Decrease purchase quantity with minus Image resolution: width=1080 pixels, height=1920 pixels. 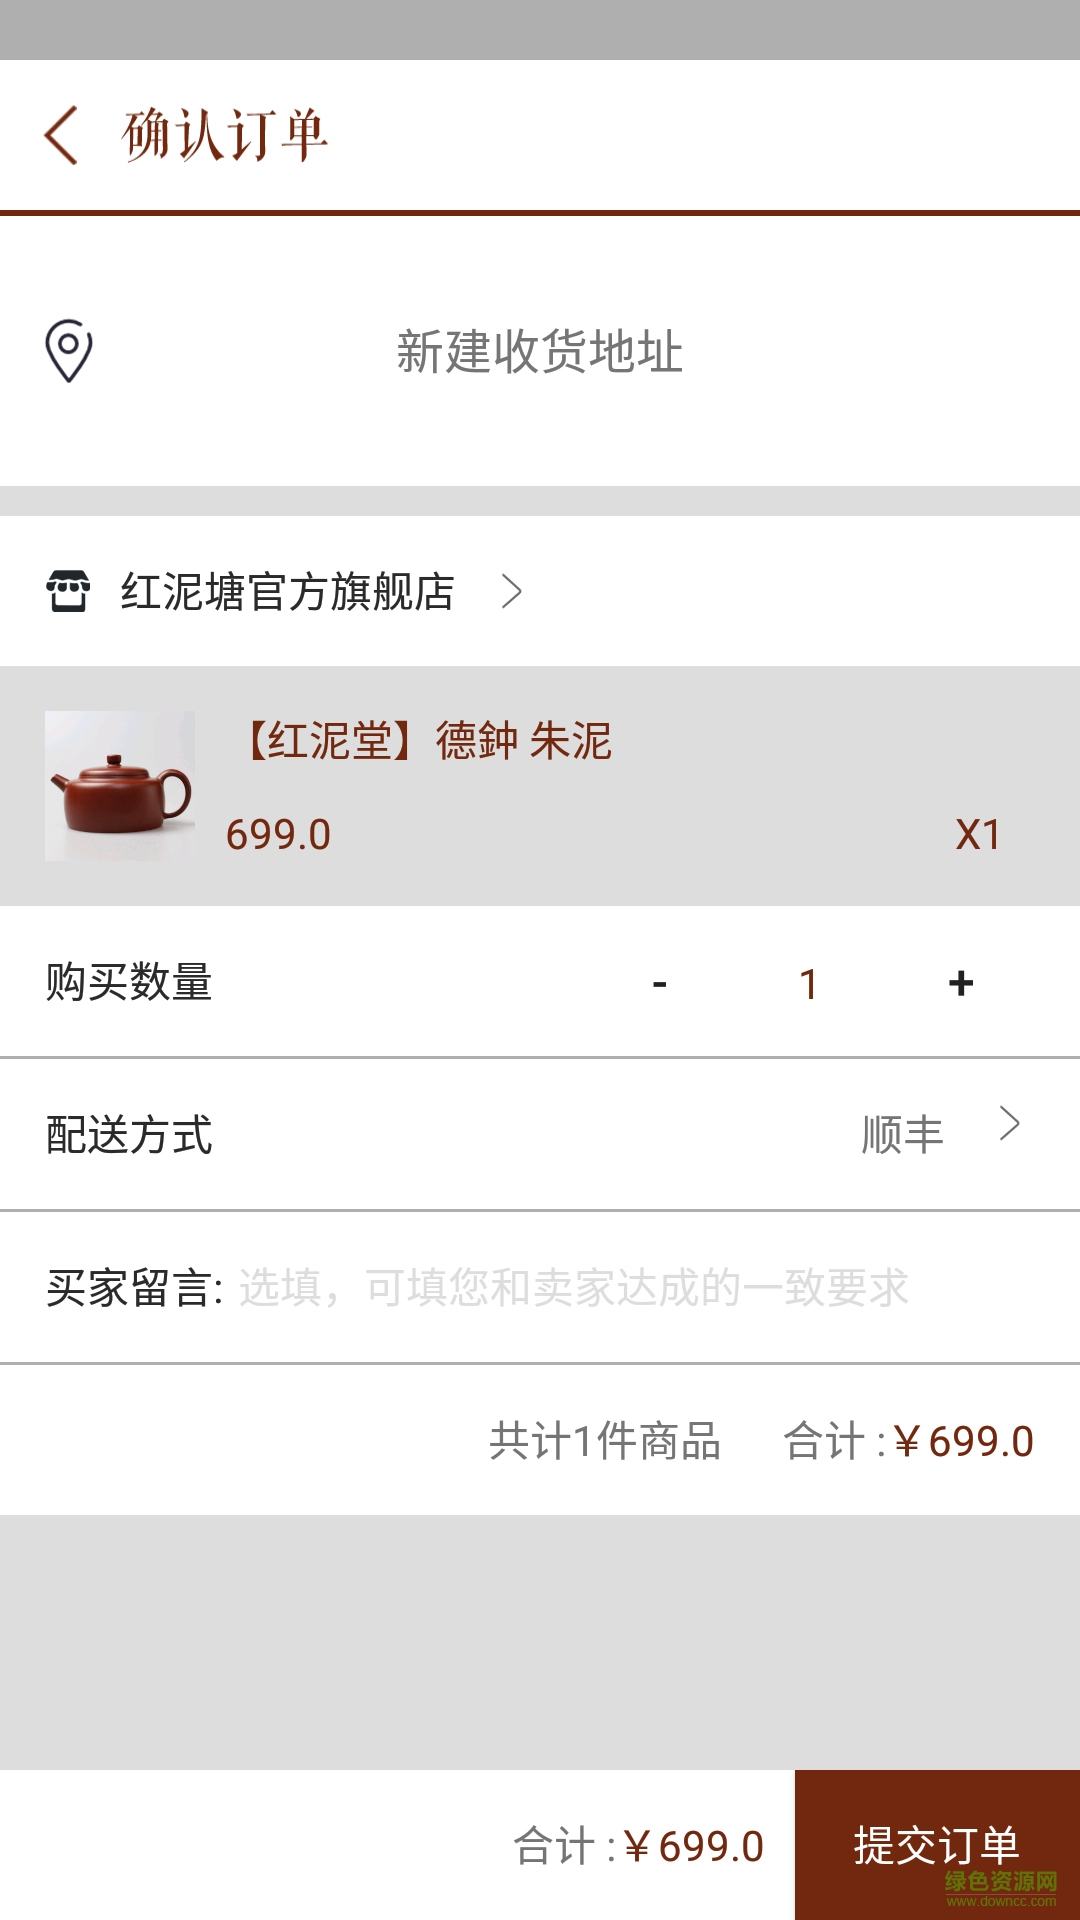660,984
